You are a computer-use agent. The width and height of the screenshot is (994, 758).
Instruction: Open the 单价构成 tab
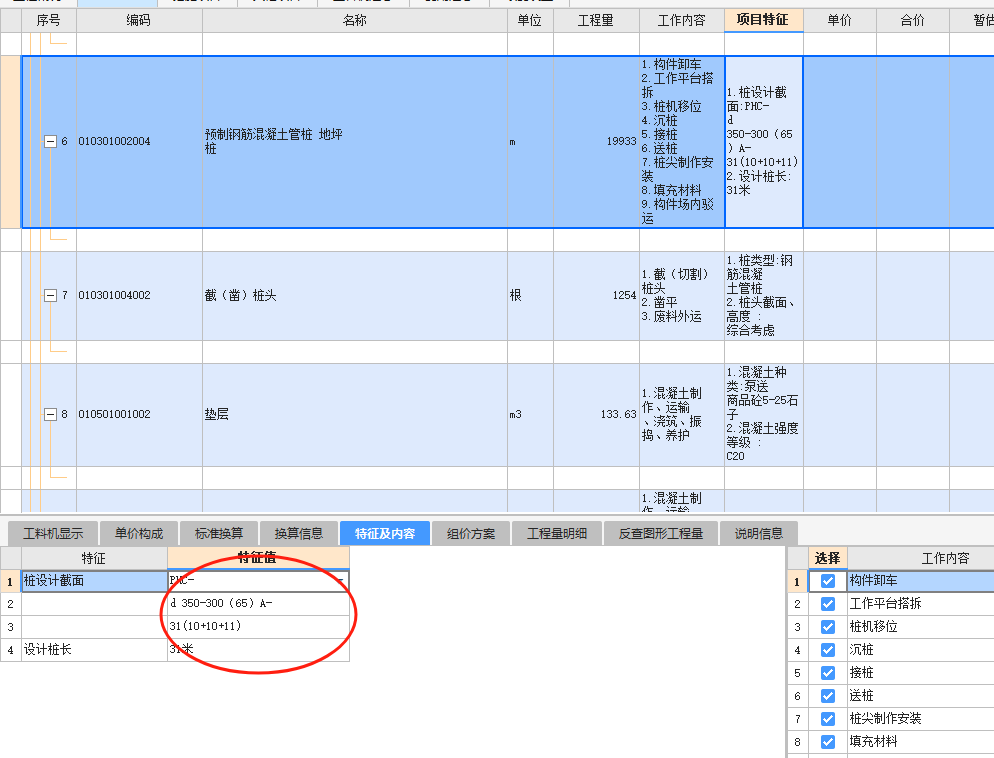point(139,534)
